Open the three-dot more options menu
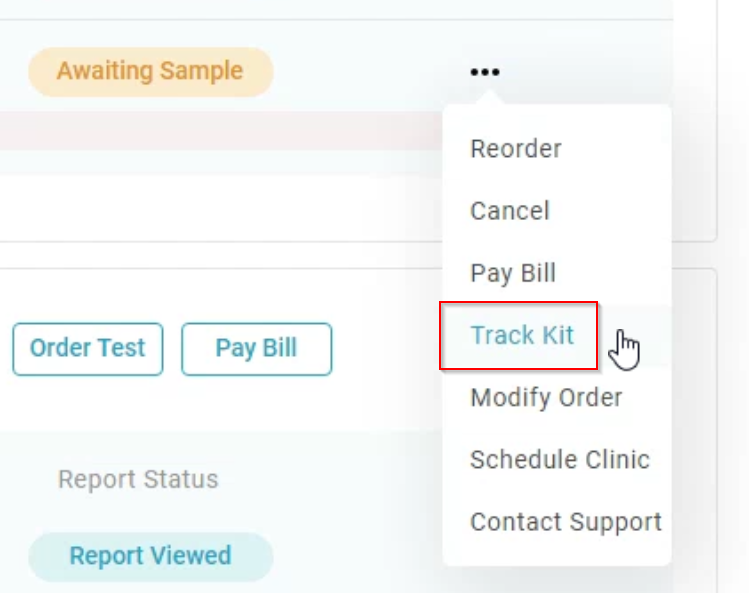 click(485, 72)
